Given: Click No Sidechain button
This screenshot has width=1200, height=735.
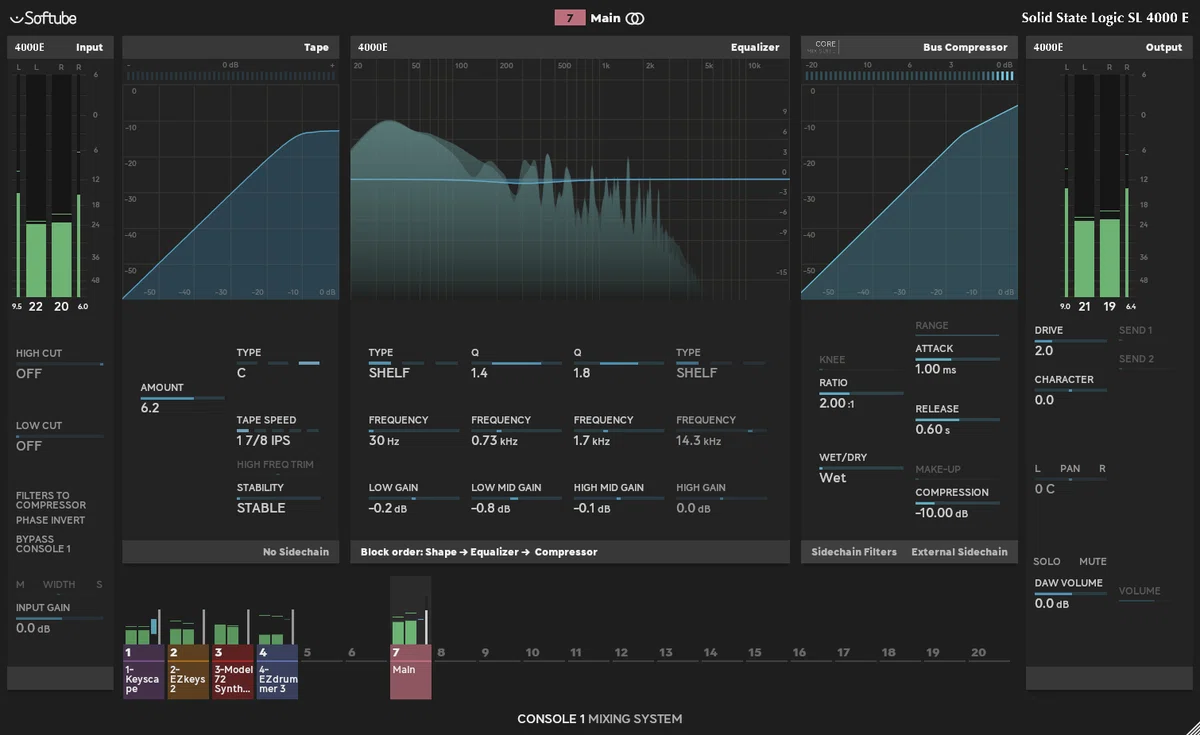Looking at the screenshot, I should tap(297, 552).
